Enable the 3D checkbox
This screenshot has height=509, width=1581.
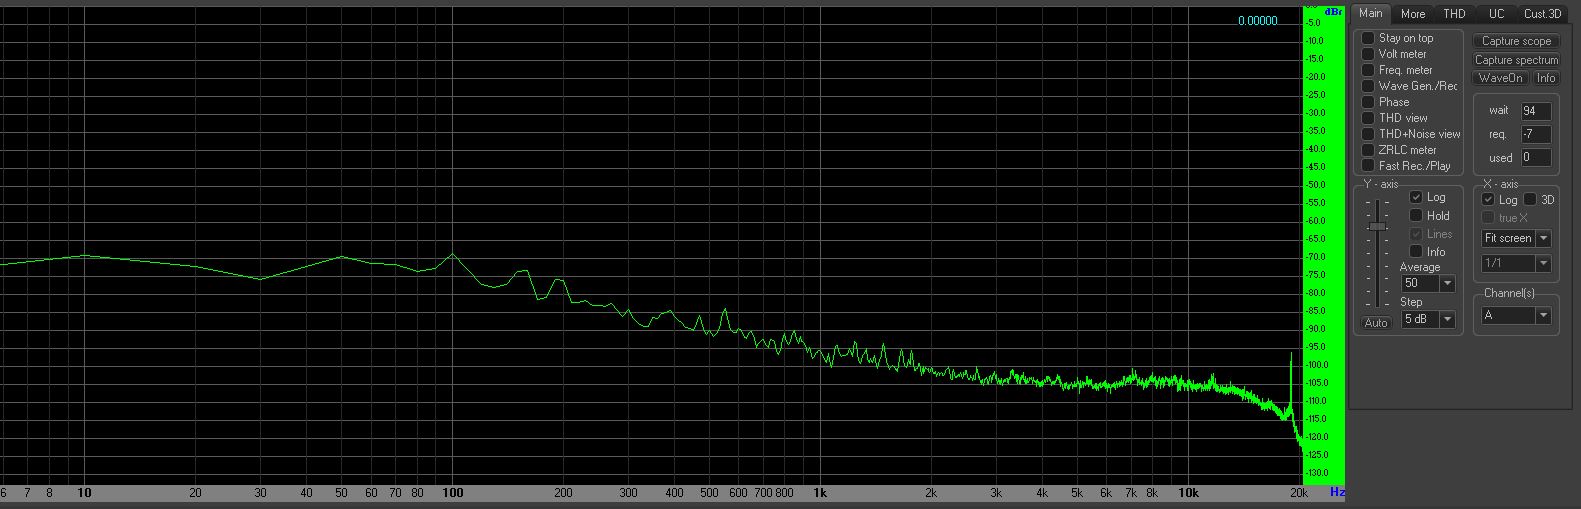[x=1530, y=200]
